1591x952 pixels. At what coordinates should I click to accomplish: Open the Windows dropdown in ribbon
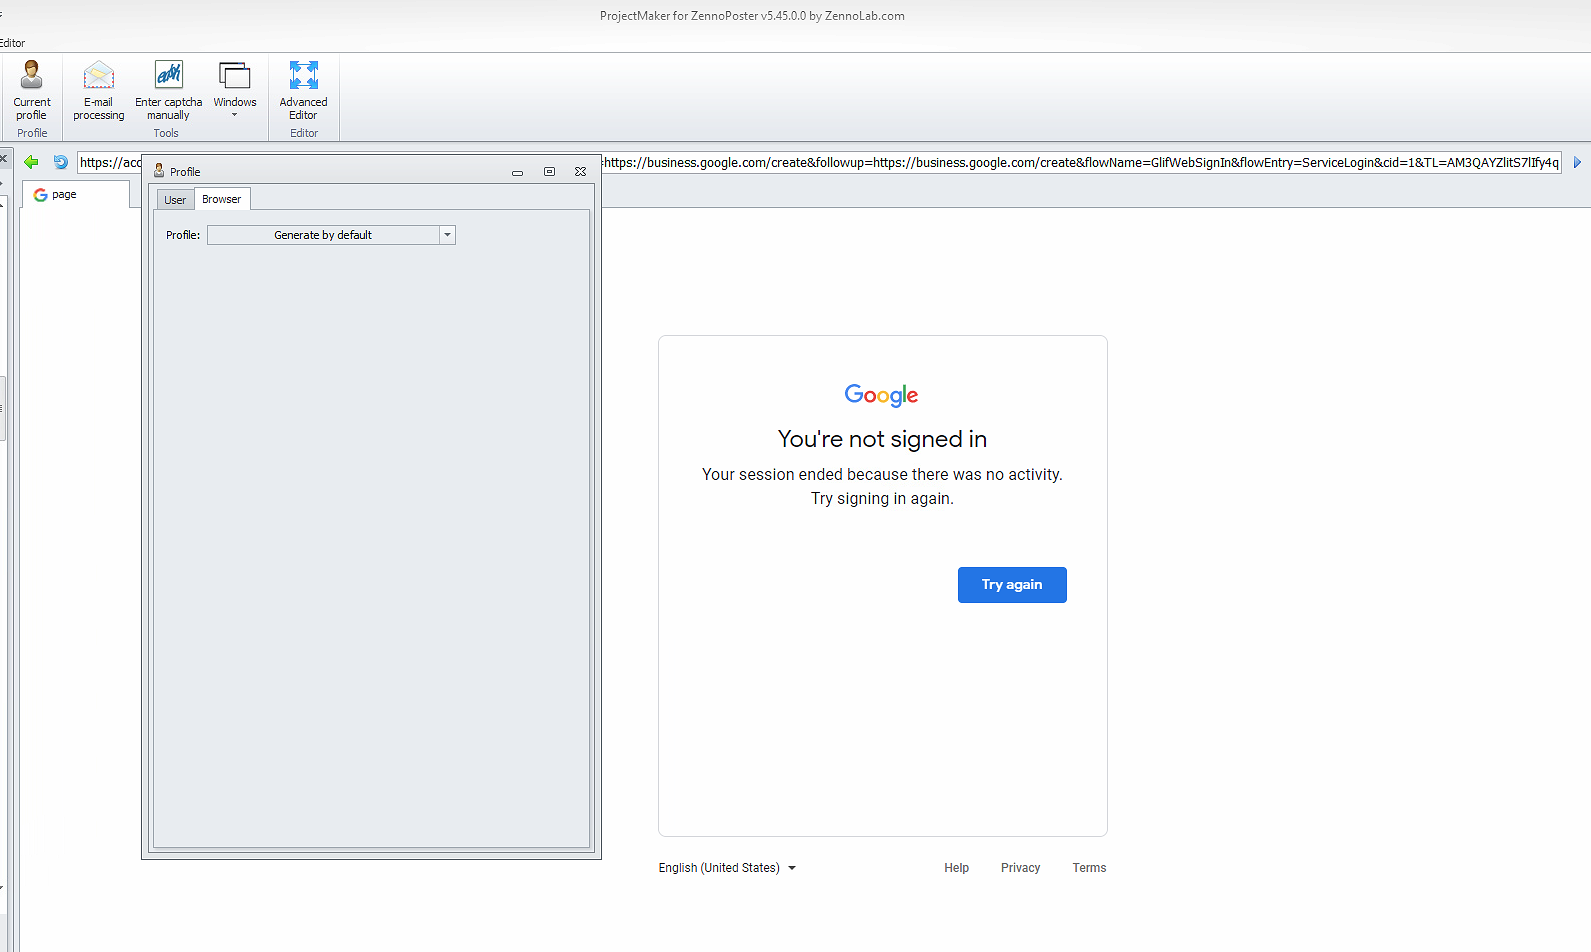pyautogui.click(x=235, y=90)
